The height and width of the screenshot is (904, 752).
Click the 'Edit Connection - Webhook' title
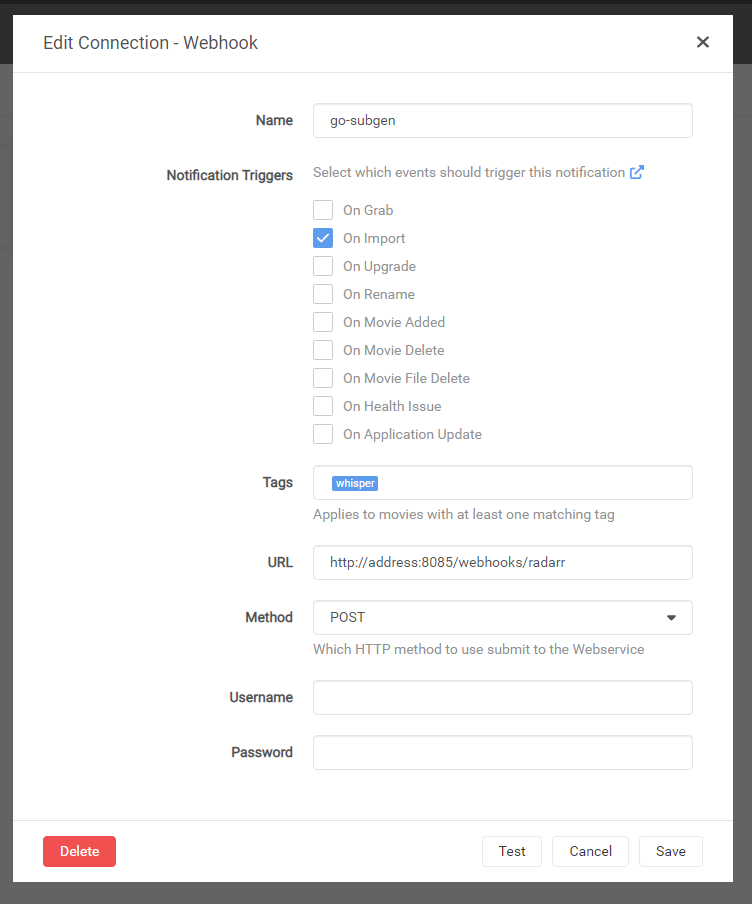[151, 43]
